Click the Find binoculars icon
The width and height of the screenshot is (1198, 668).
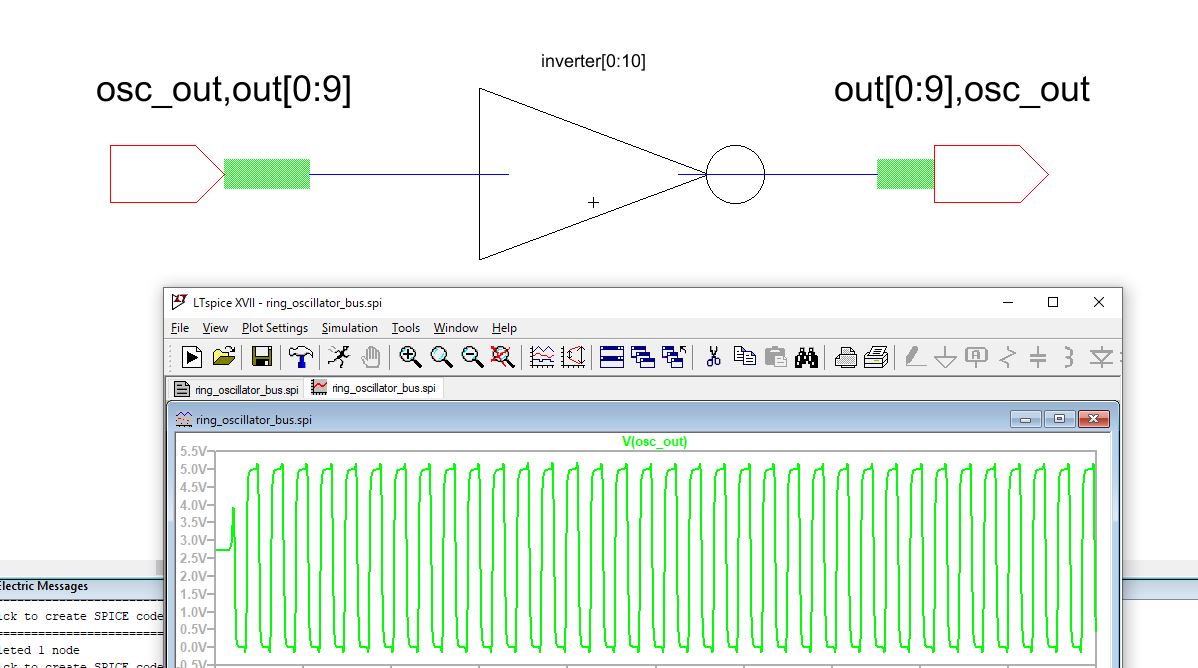(807, 356)
